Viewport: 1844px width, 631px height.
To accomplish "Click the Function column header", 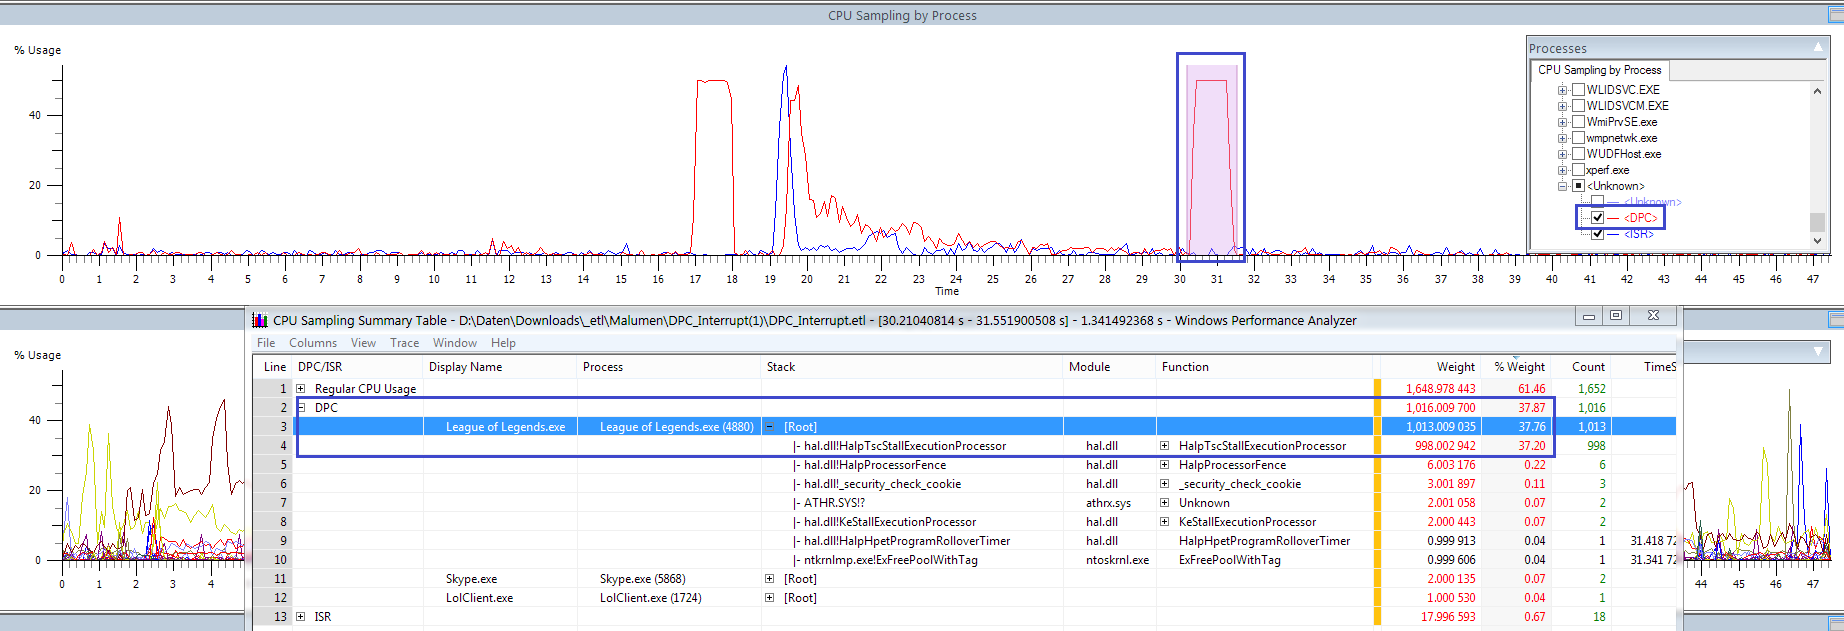I will tap(1264, 366).
